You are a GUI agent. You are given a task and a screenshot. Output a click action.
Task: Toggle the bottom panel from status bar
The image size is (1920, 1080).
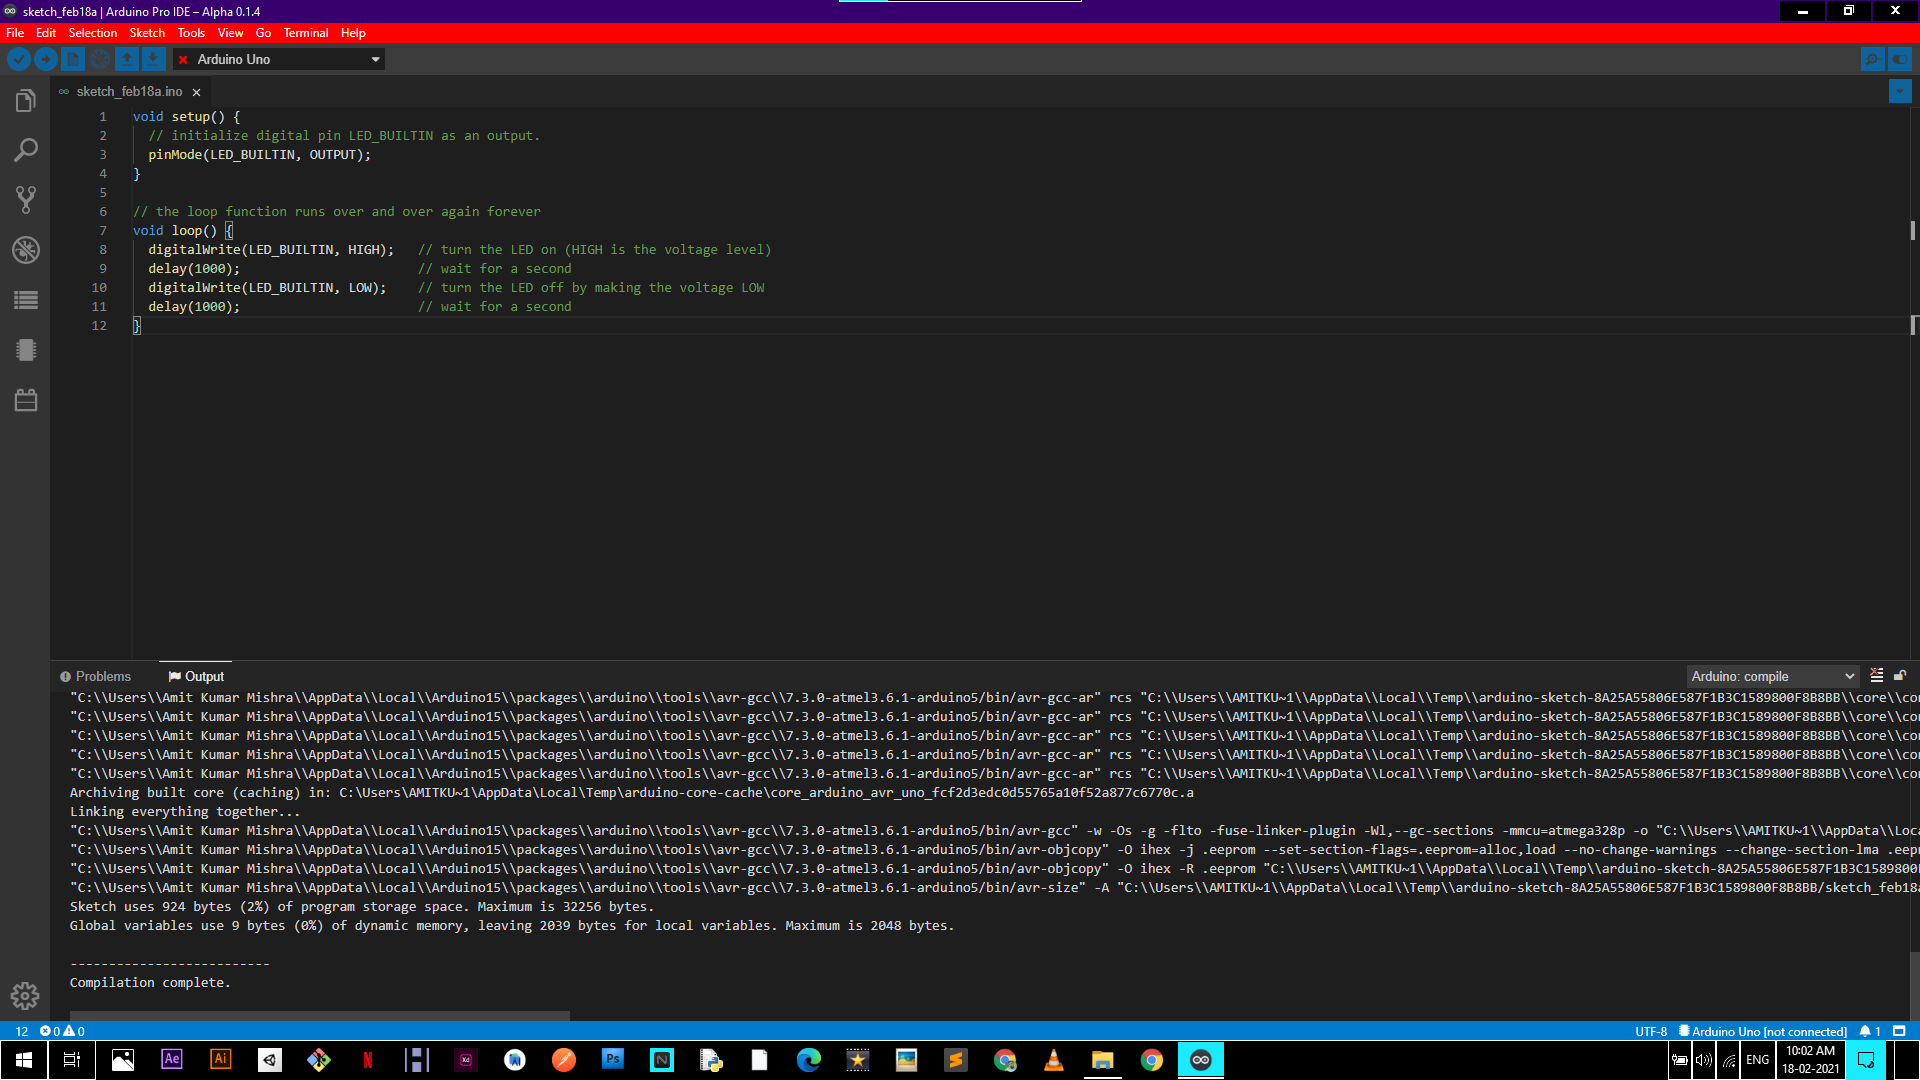click(x=1899, y=1031)
